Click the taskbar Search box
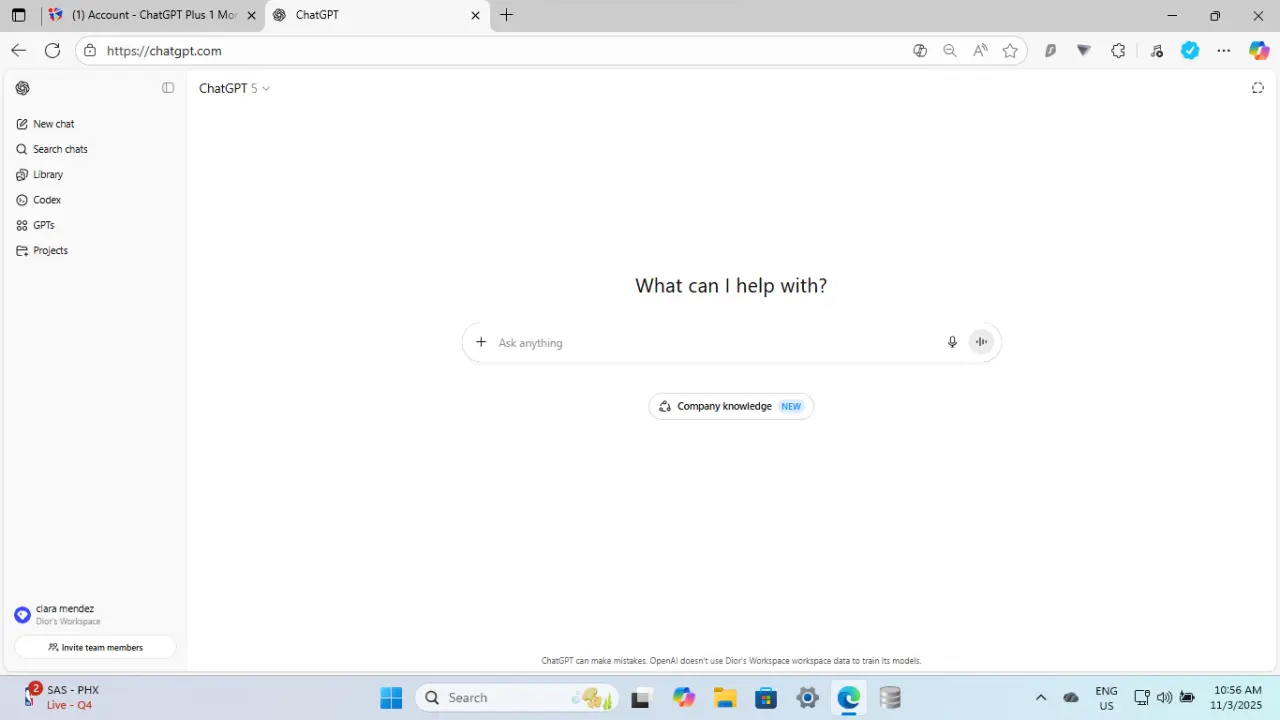Image resolution: width=1280 pixels, height=720 pixels. coord(517,697)
